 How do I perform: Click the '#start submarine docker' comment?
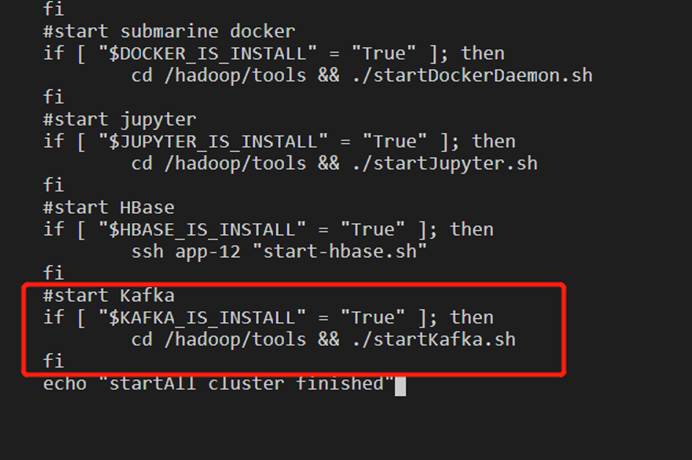169,31
